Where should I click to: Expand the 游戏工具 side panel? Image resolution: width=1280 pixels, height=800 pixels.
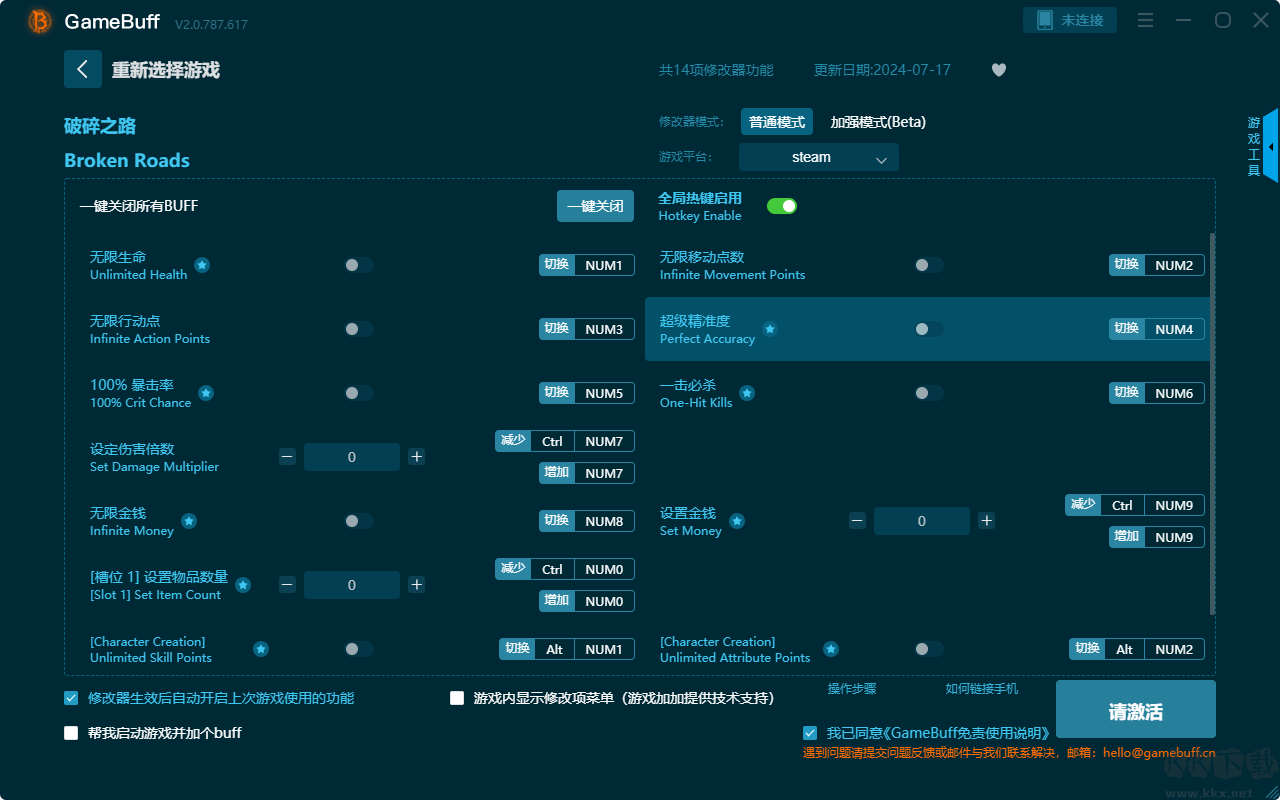click(1270, 146)
